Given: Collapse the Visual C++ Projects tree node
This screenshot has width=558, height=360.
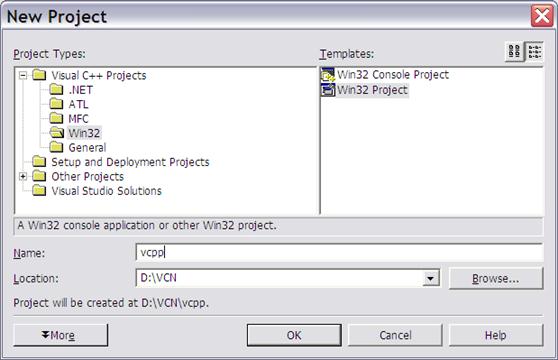Looking at the screenshot, I should click(23, 75).
